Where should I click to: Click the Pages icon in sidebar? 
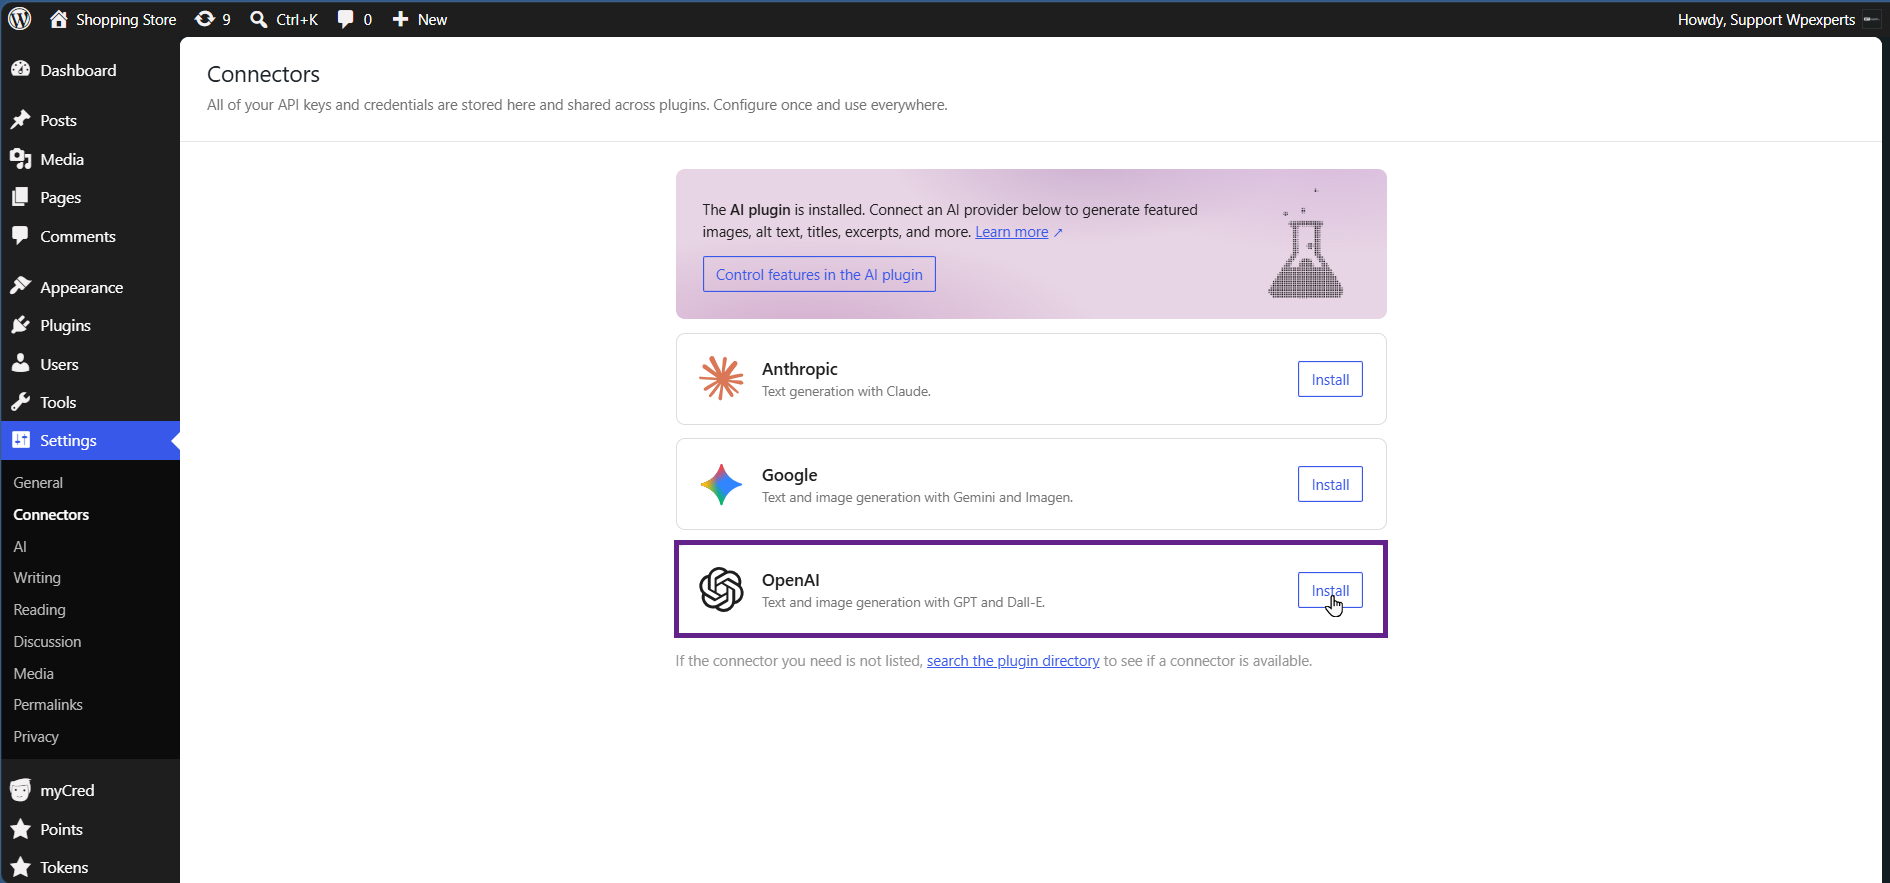click(20, 197)
